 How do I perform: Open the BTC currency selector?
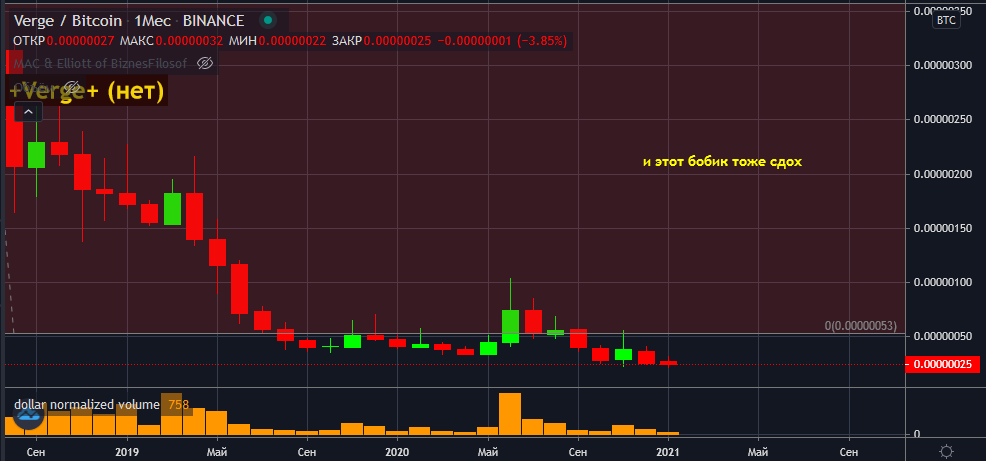pos(946,21)
